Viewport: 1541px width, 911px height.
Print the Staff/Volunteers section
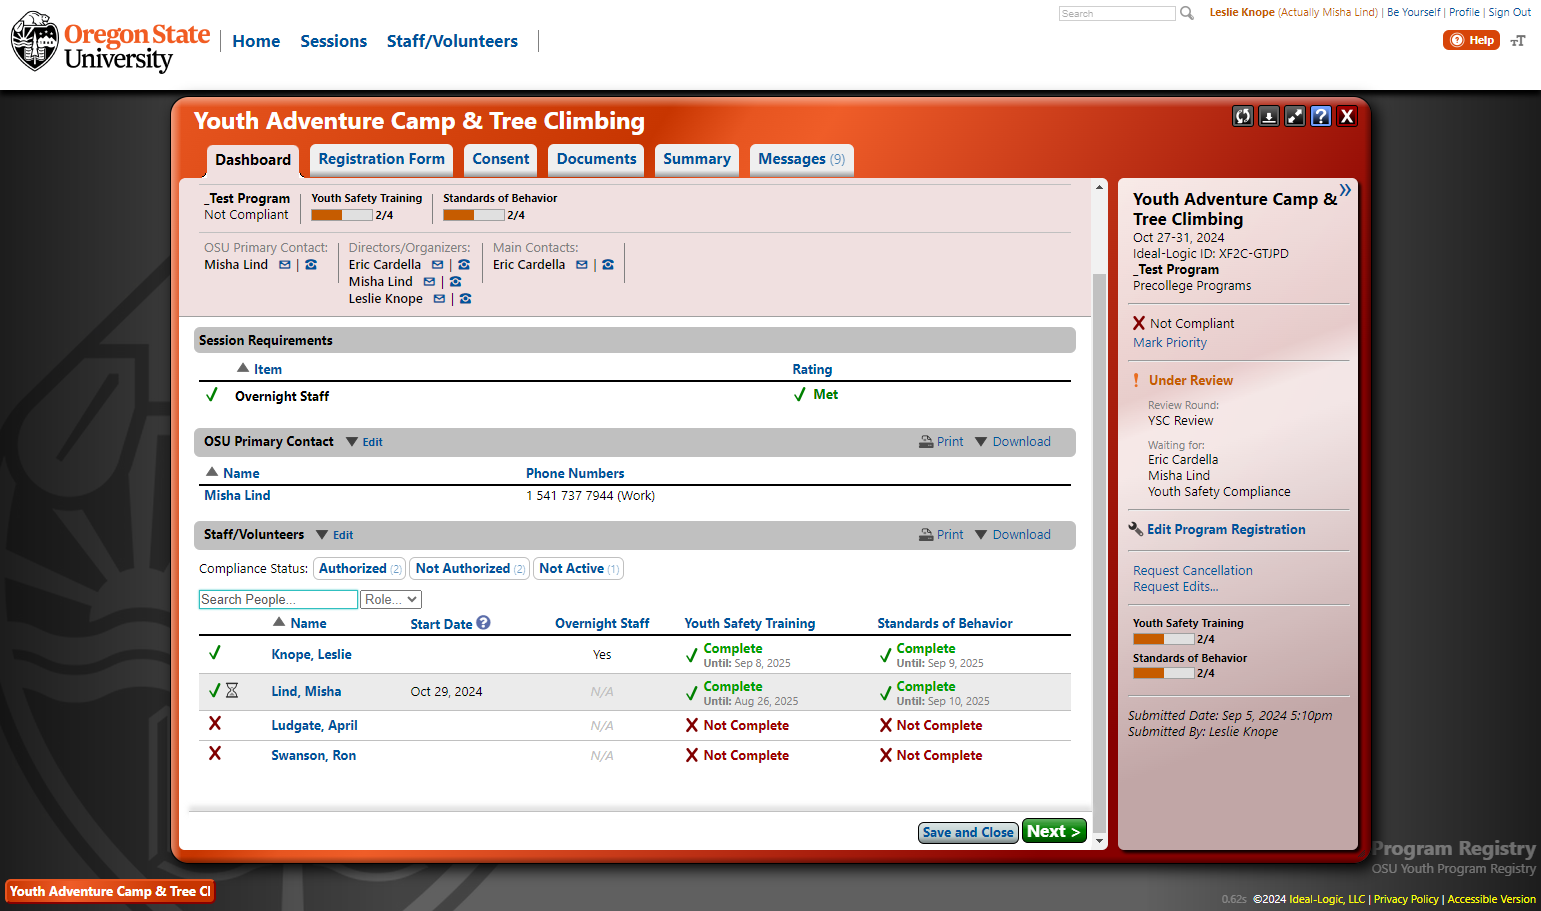tap(942, 535)
